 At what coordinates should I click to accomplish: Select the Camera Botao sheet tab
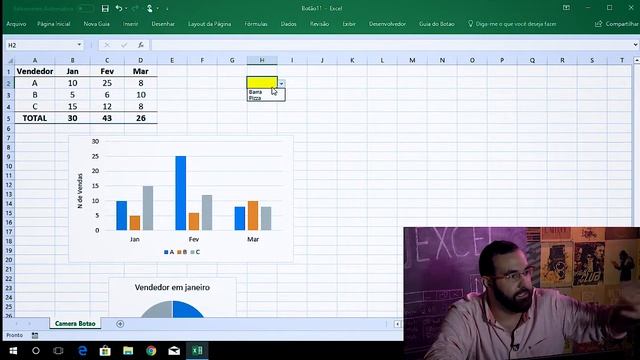click(75, 324)
